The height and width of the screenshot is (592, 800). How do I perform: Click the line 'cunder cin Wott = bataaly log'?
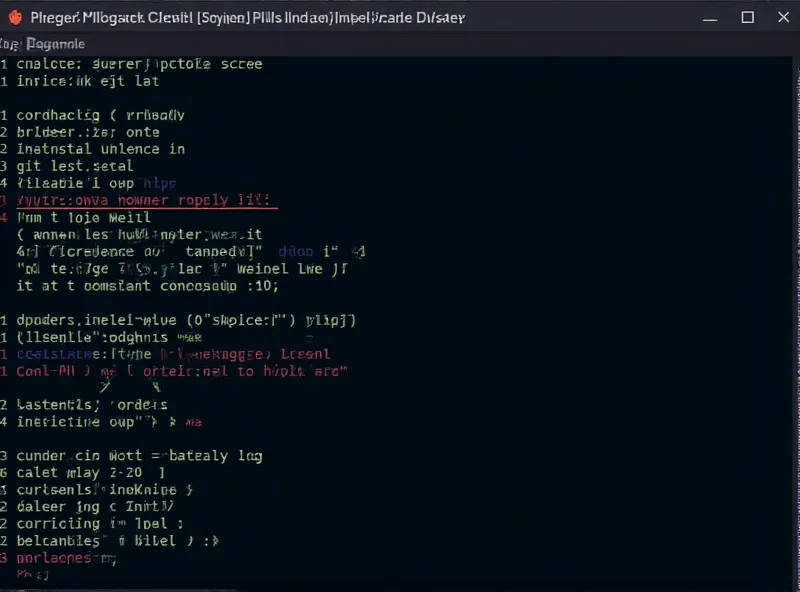pos(139,456)
